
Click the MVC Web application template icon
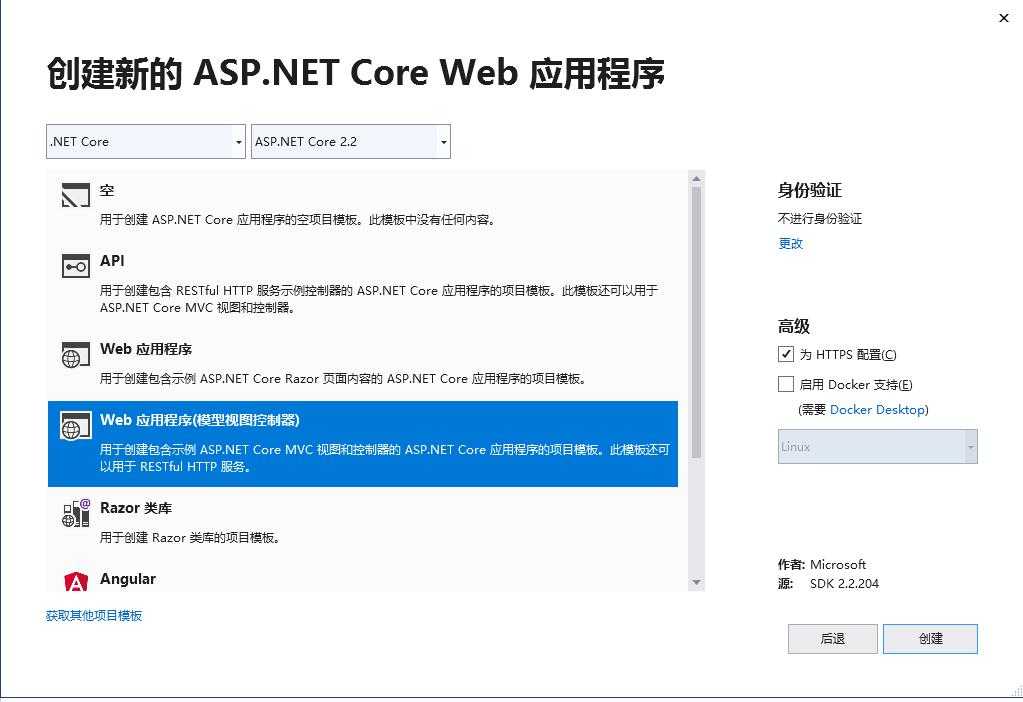point(76,425)
